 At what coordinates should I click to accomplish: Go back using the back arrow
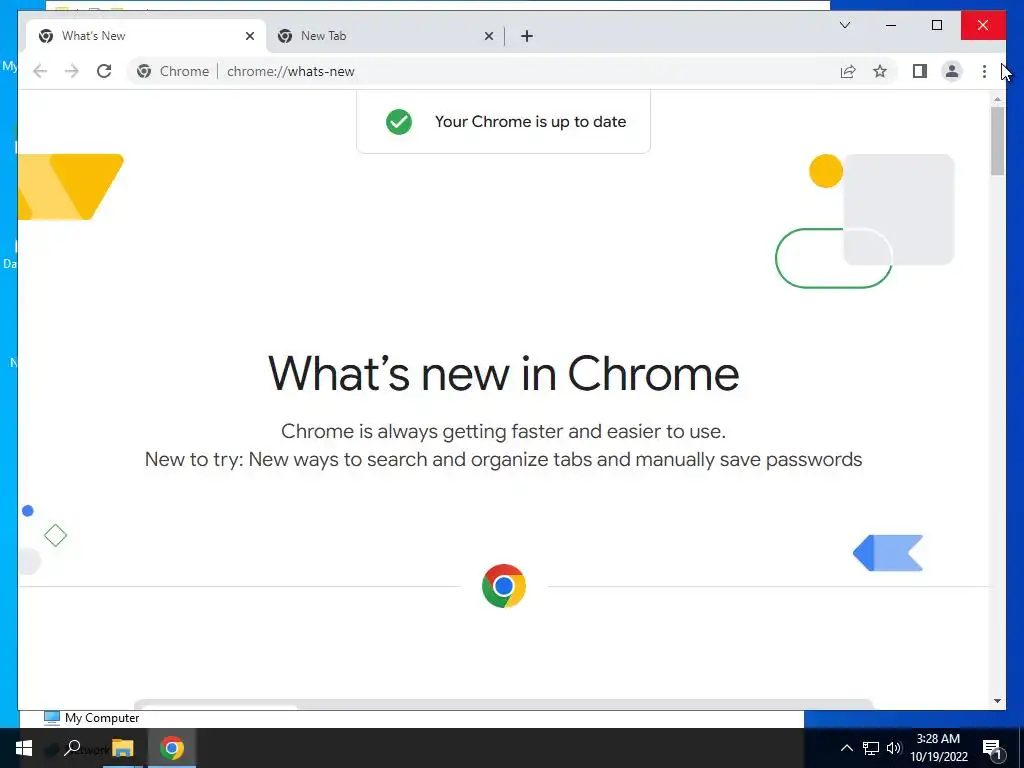(x=40, y=71)
